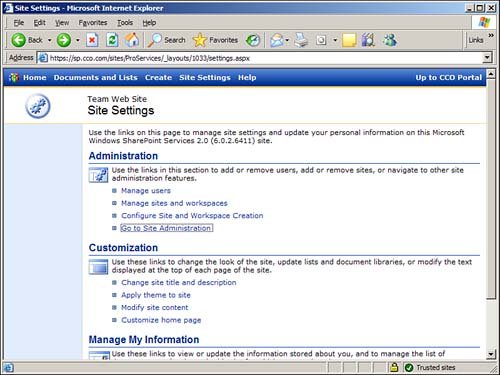This screenshot has height=375, width=500.
Task: Click the padlock icon in status bar
Action: [x=394, y=367]
